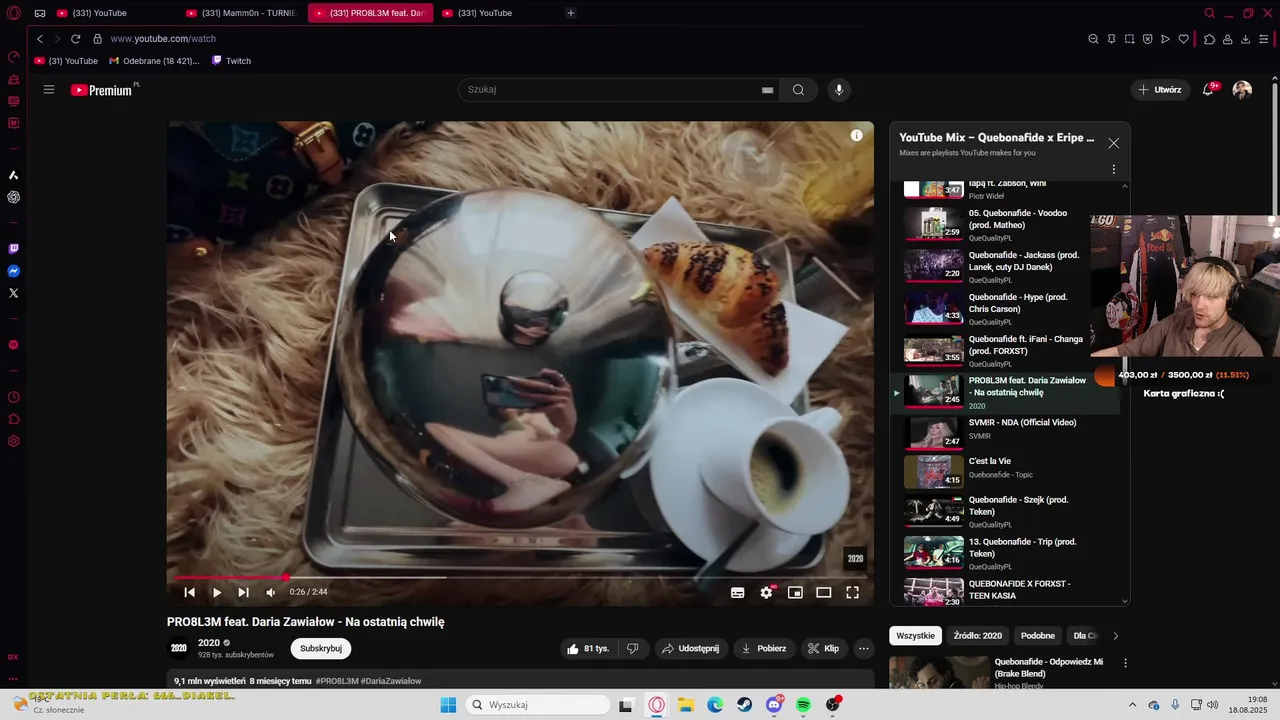This screenshot has width=1280, height=720.
Task: Open the Odebrane Gmail bookmark
Action: (x=154, y=61)
